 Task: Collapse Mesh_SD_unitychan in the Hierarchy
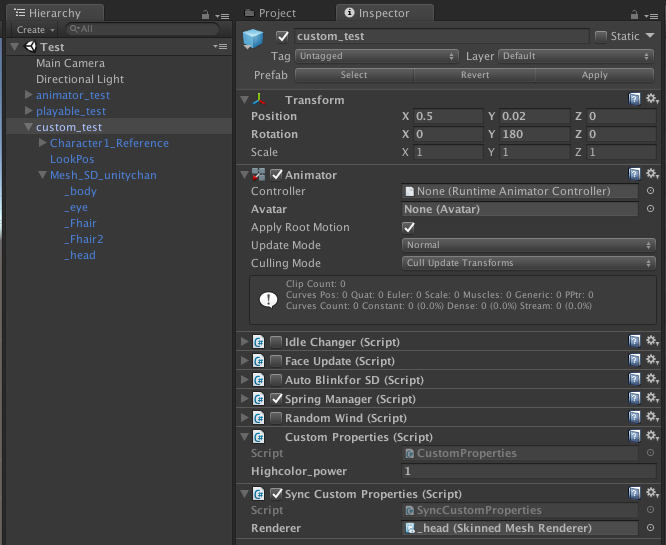(x=42, y=175)
